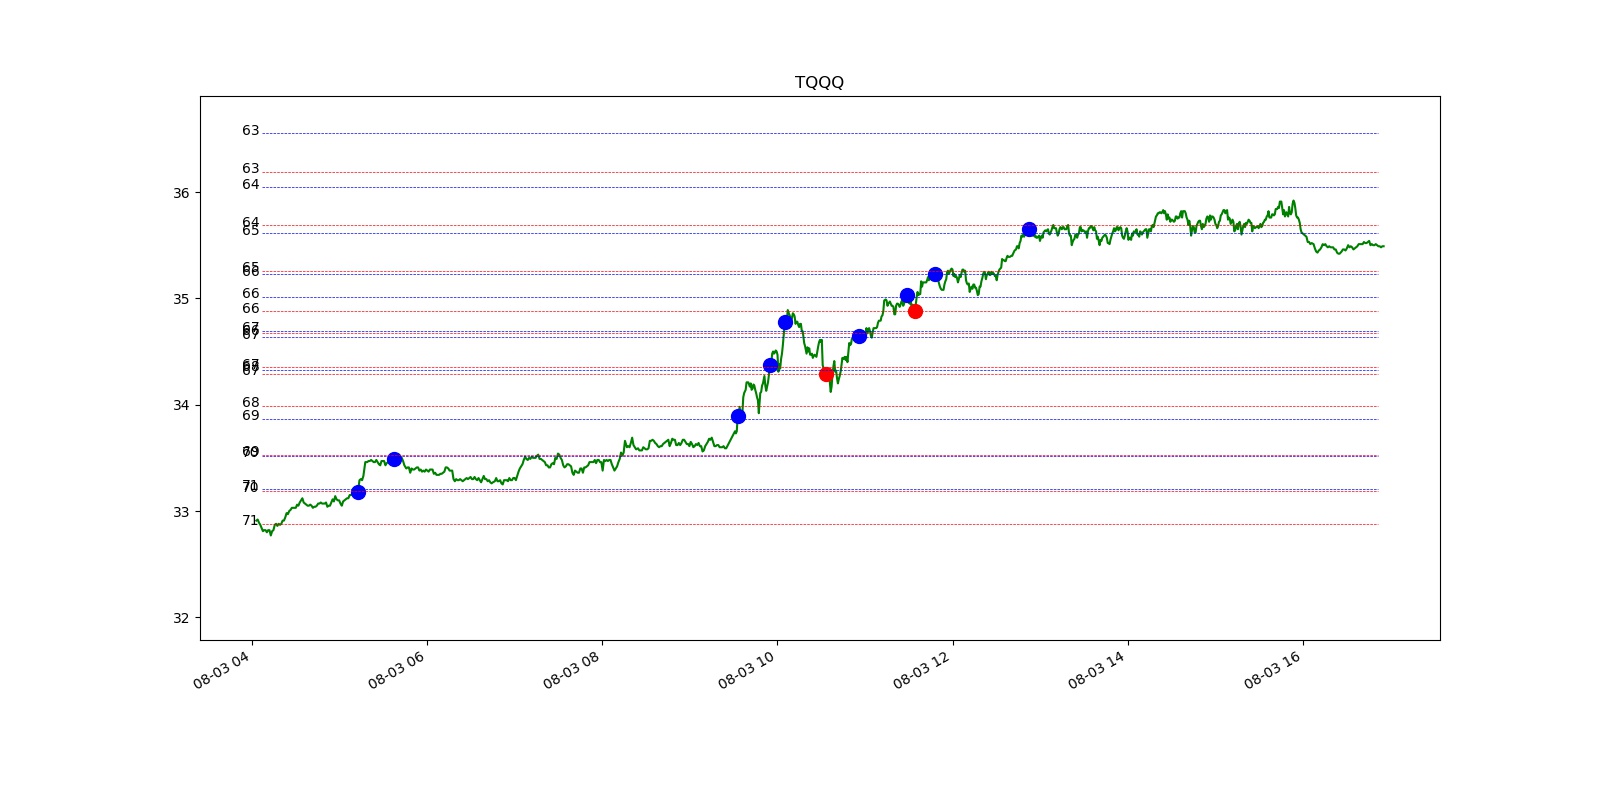Click the lowest level label 71

point(250,521)
